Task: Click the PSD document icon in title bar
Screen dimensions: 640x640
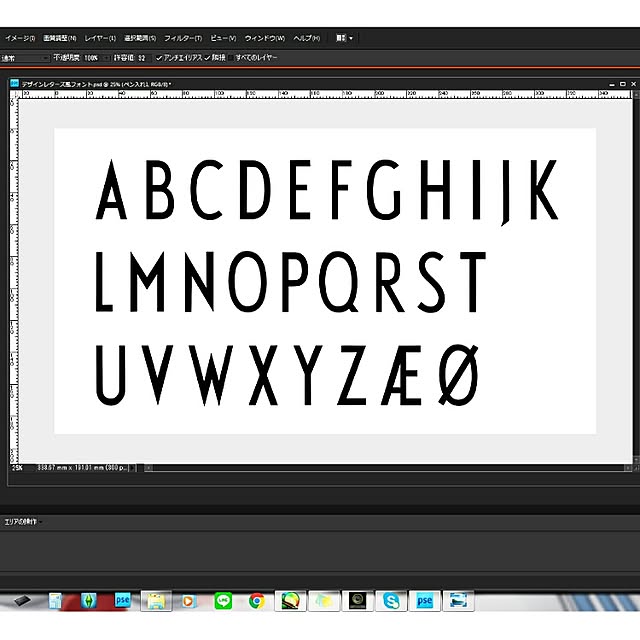Action: (15, 84)
